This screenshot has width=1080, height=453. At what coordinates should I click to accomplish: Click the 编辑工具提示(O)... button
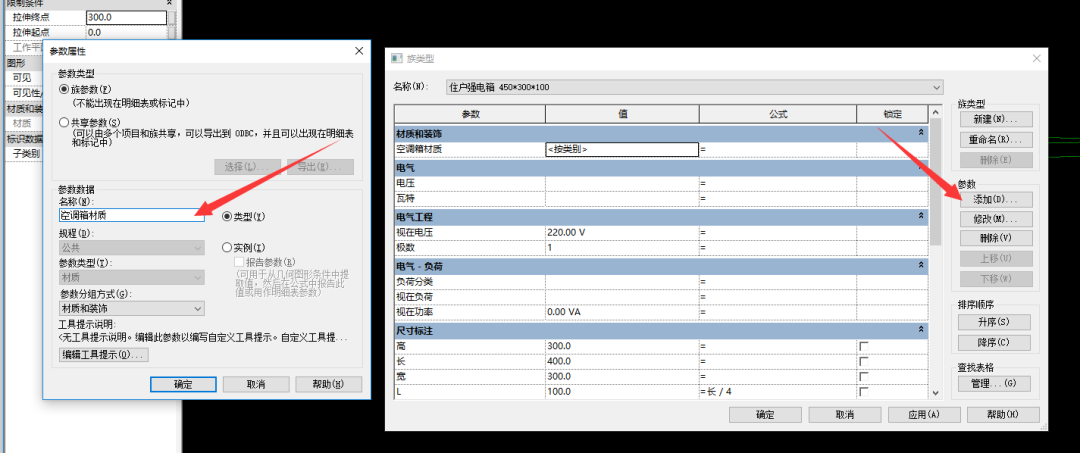(x=104, y=355)
